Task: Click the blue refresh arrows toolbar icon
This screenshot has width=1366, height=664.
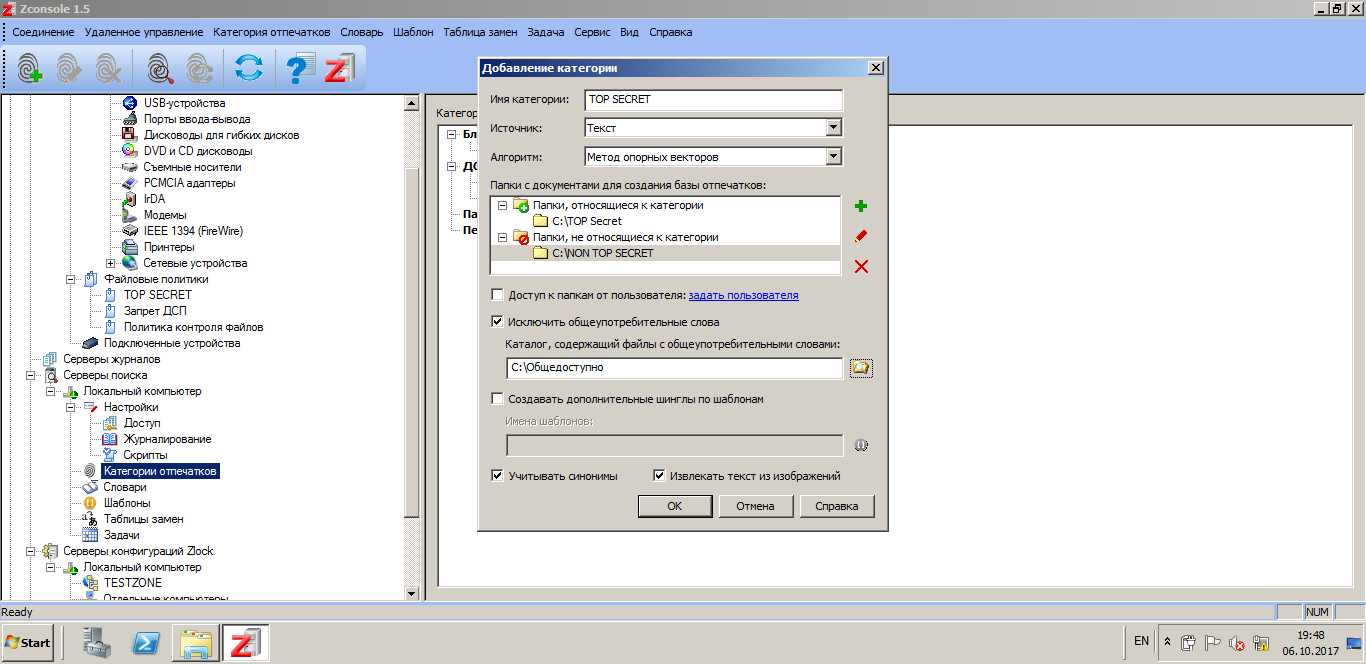Action: [249, 68]
